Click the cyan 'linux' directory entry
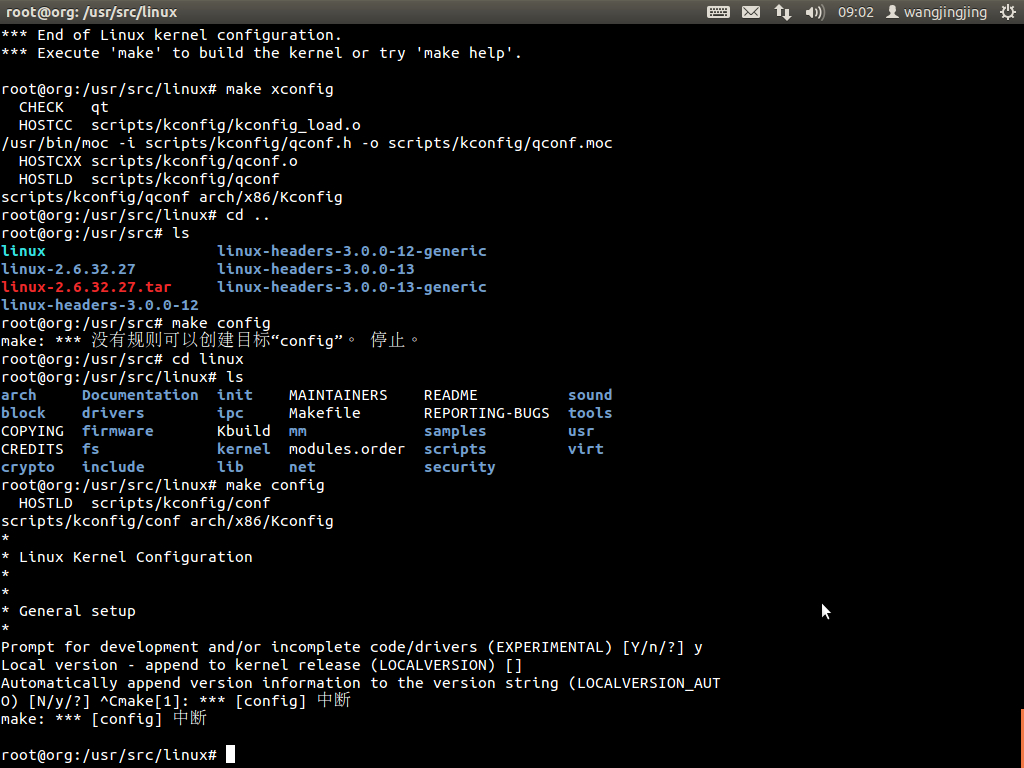This screenshot has width=1024, height=768. click(24, 251)
